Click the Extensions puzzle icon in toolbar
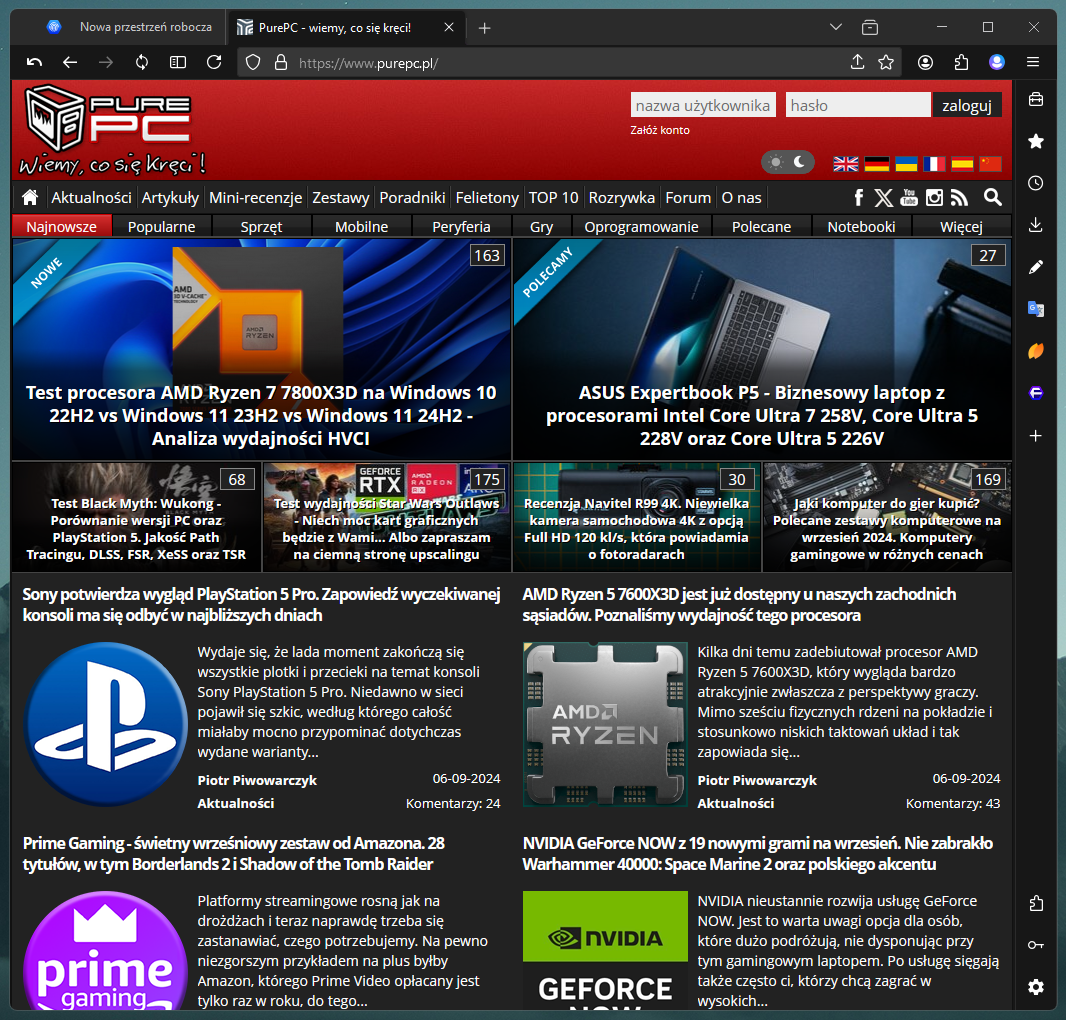This screenshot has height=1020, width=1066. (961, 62)
